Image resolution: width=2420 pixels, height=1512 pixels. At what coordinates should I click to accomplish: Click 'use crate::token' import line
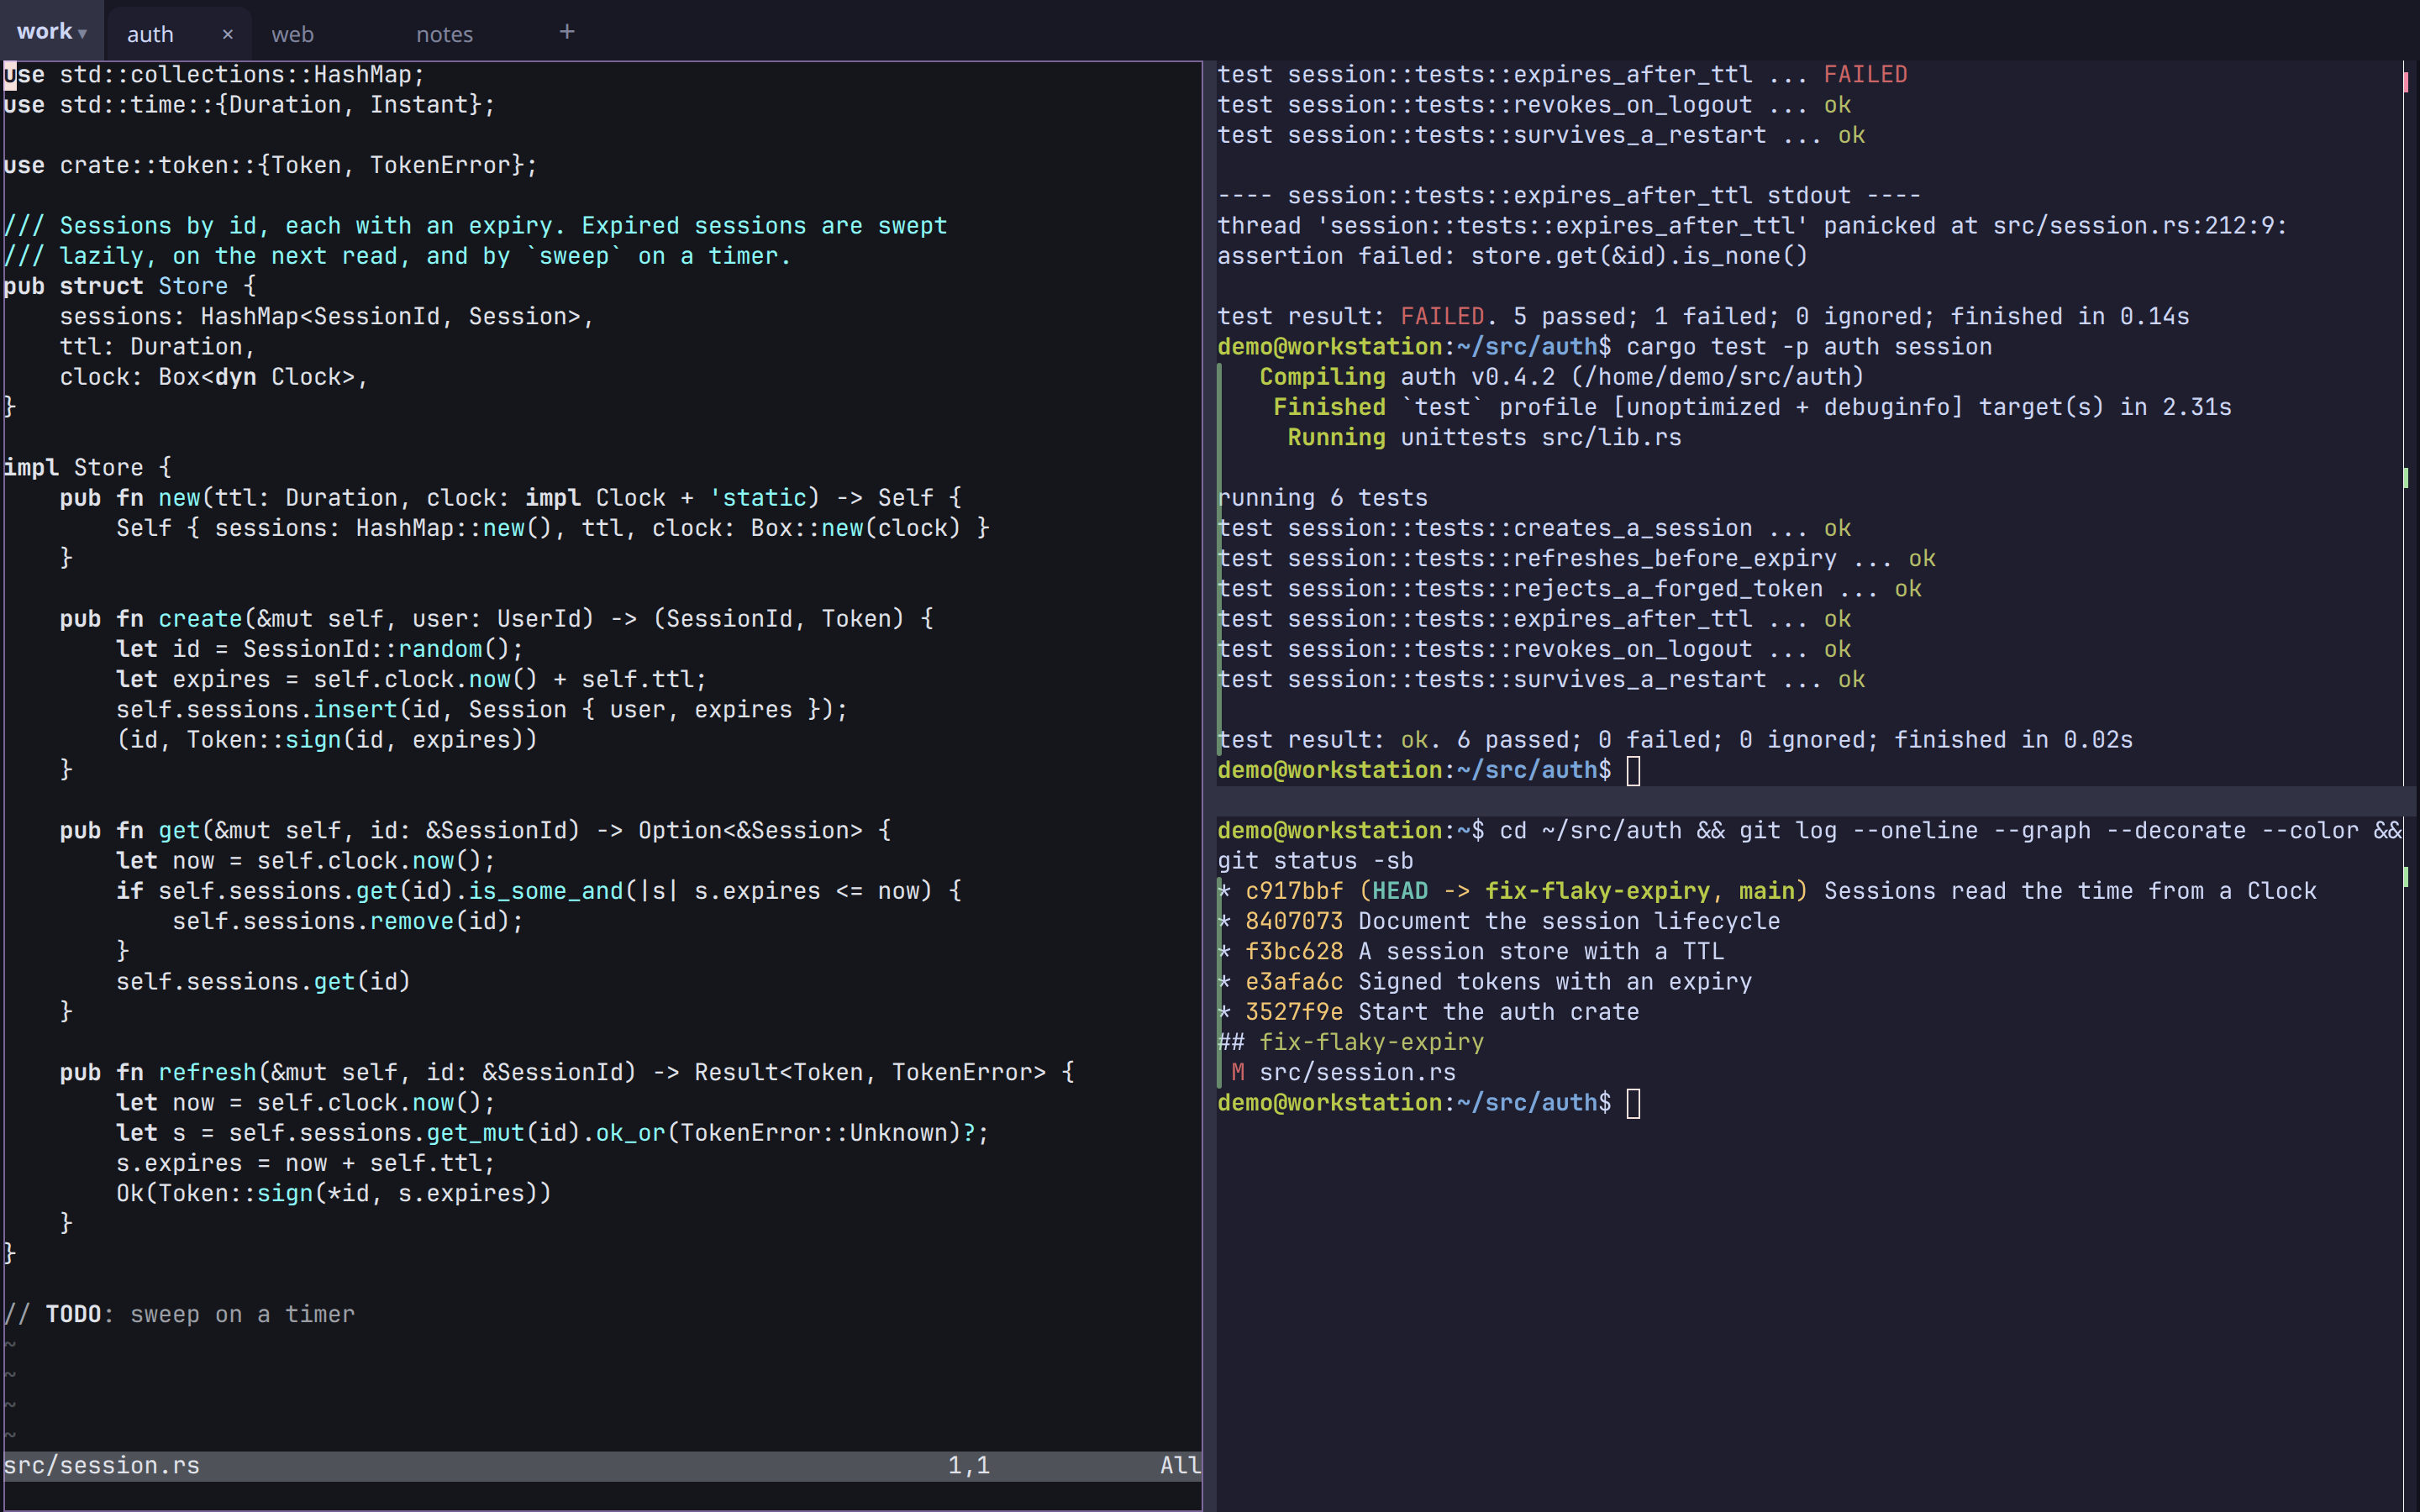270,165
